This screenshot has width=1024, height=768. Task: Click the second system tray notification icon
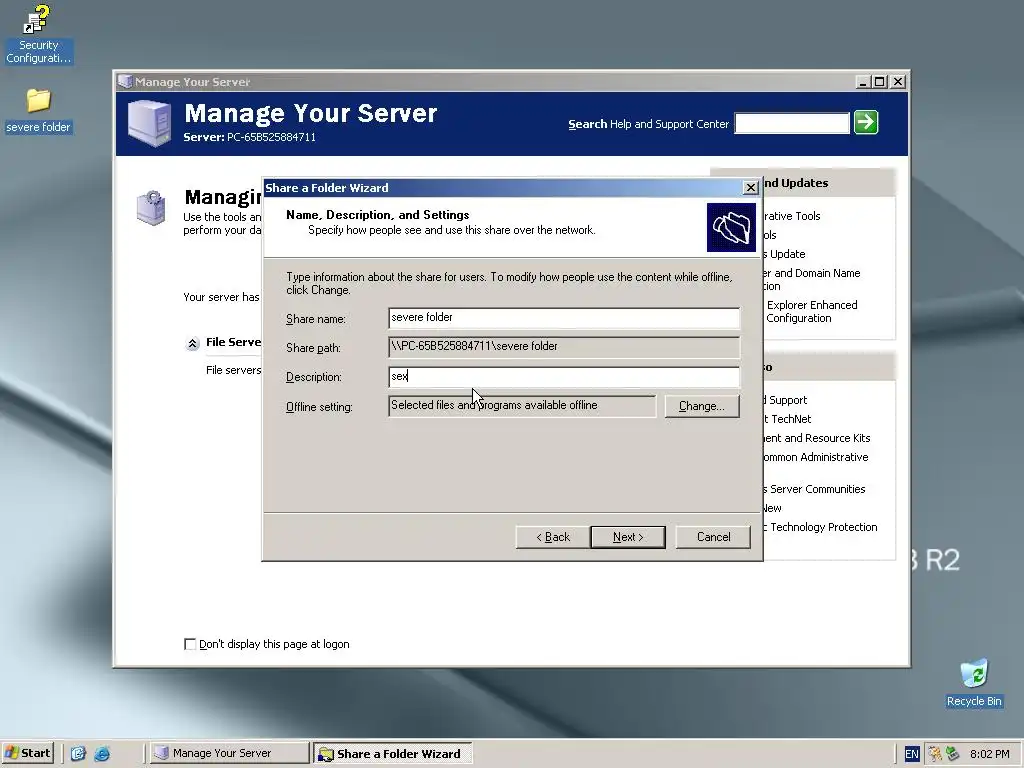952,754
